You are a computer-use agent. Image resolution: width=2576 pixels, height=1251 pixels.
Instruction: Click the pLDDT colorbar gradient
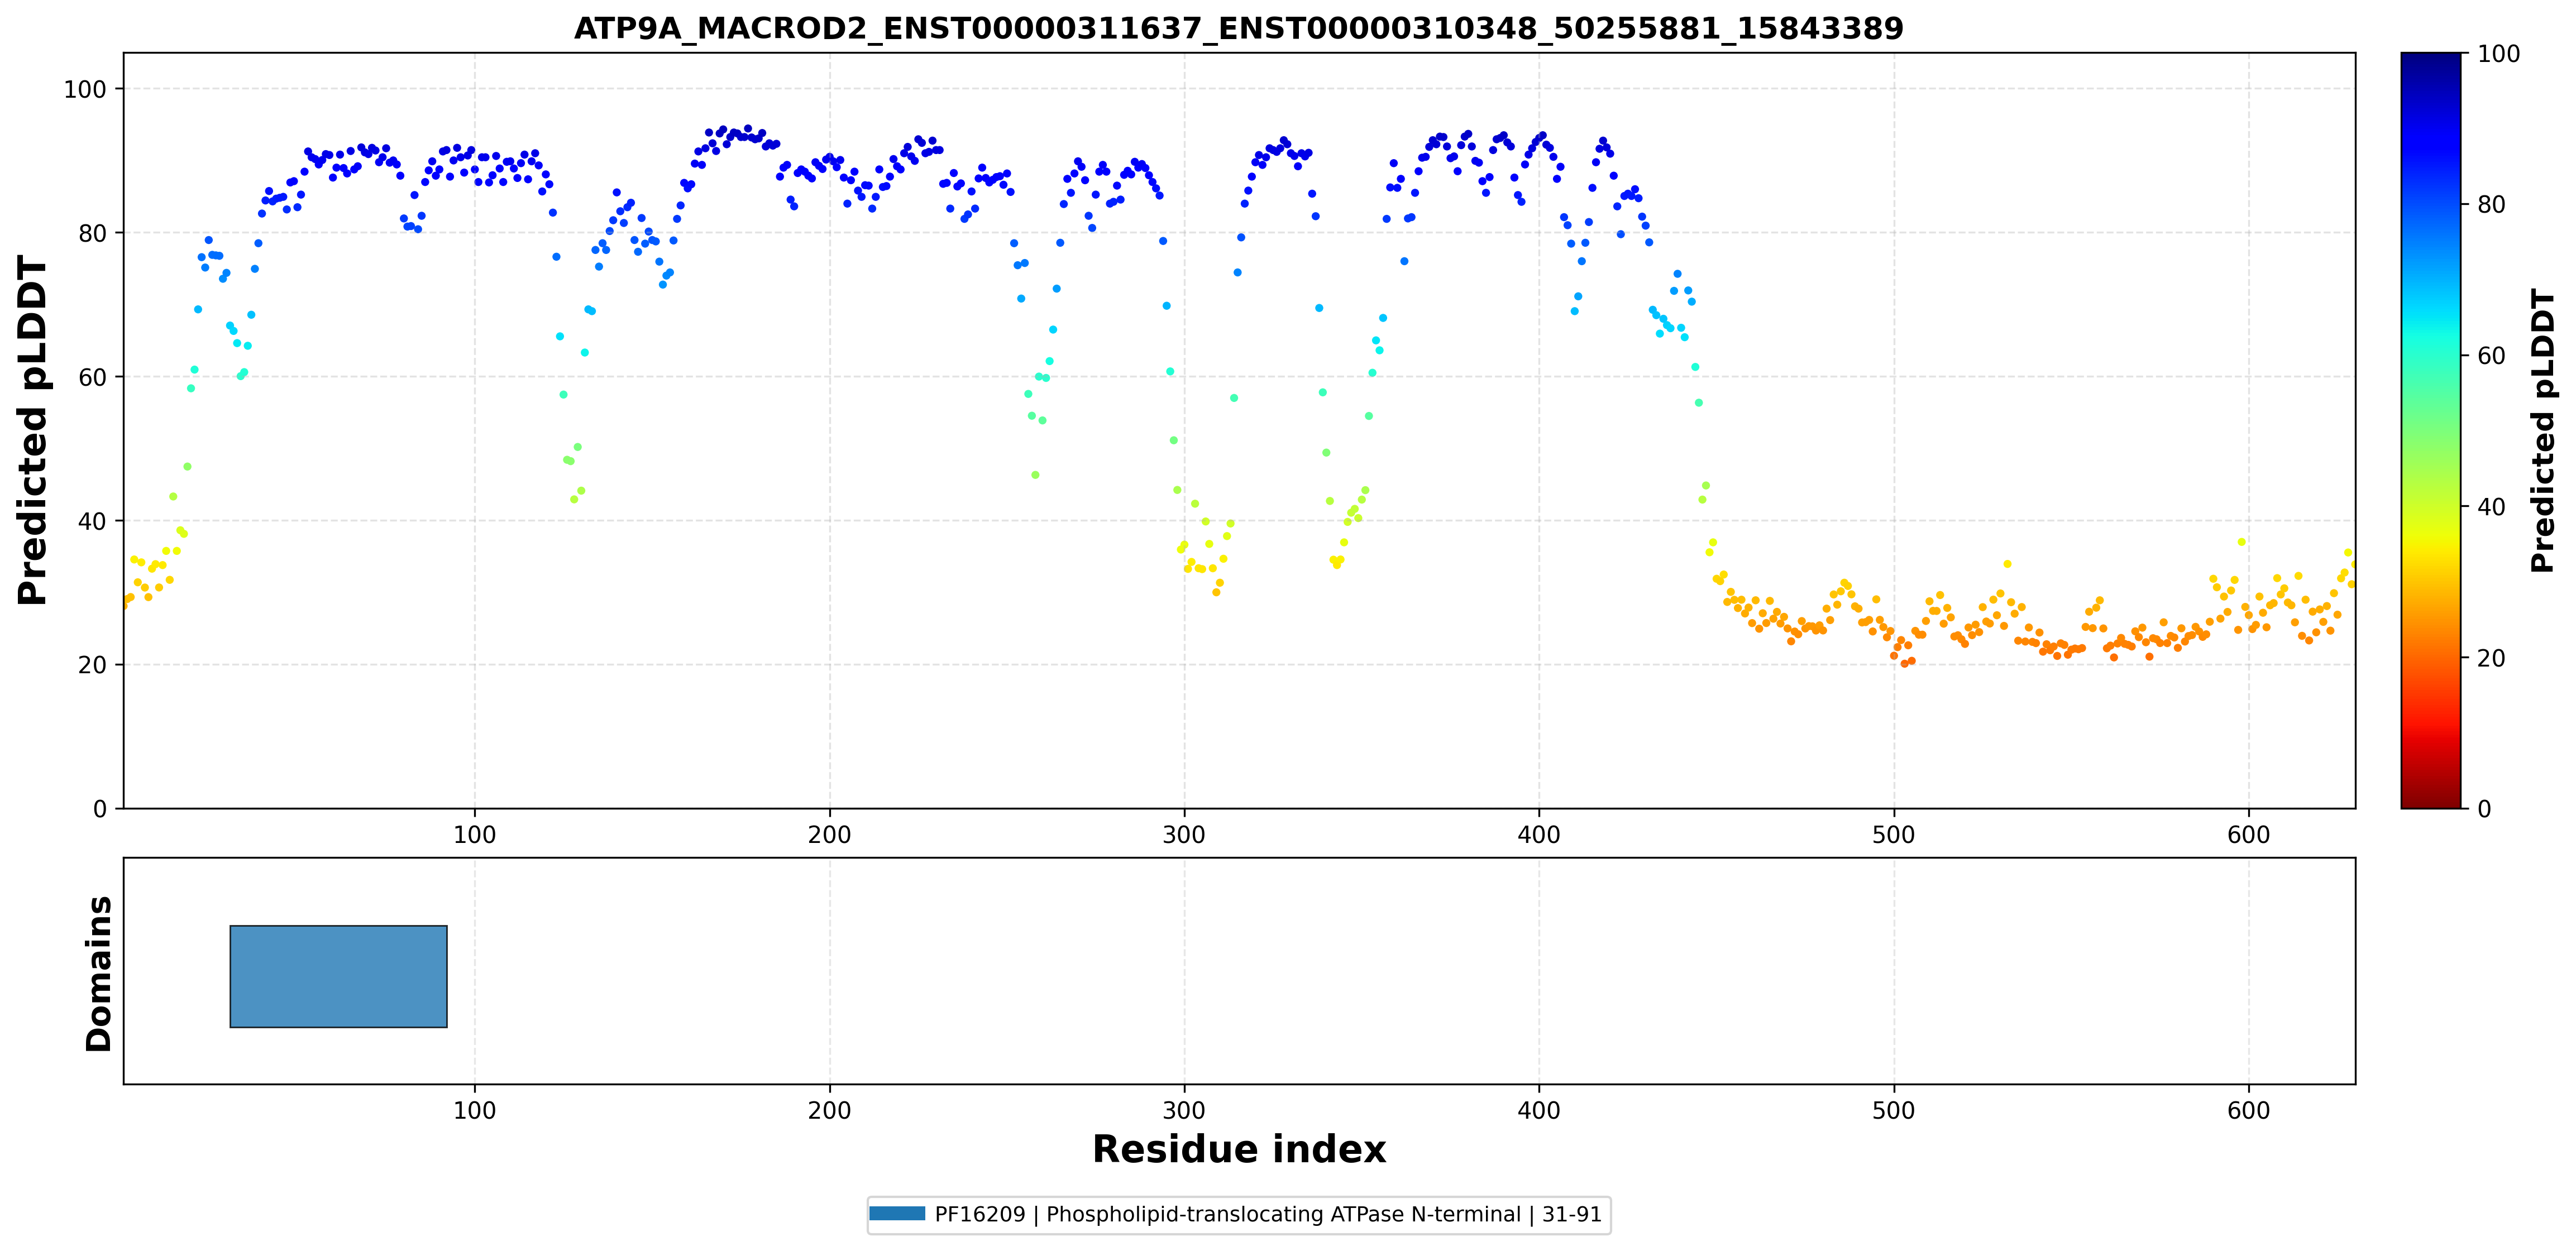point(2430,430)
